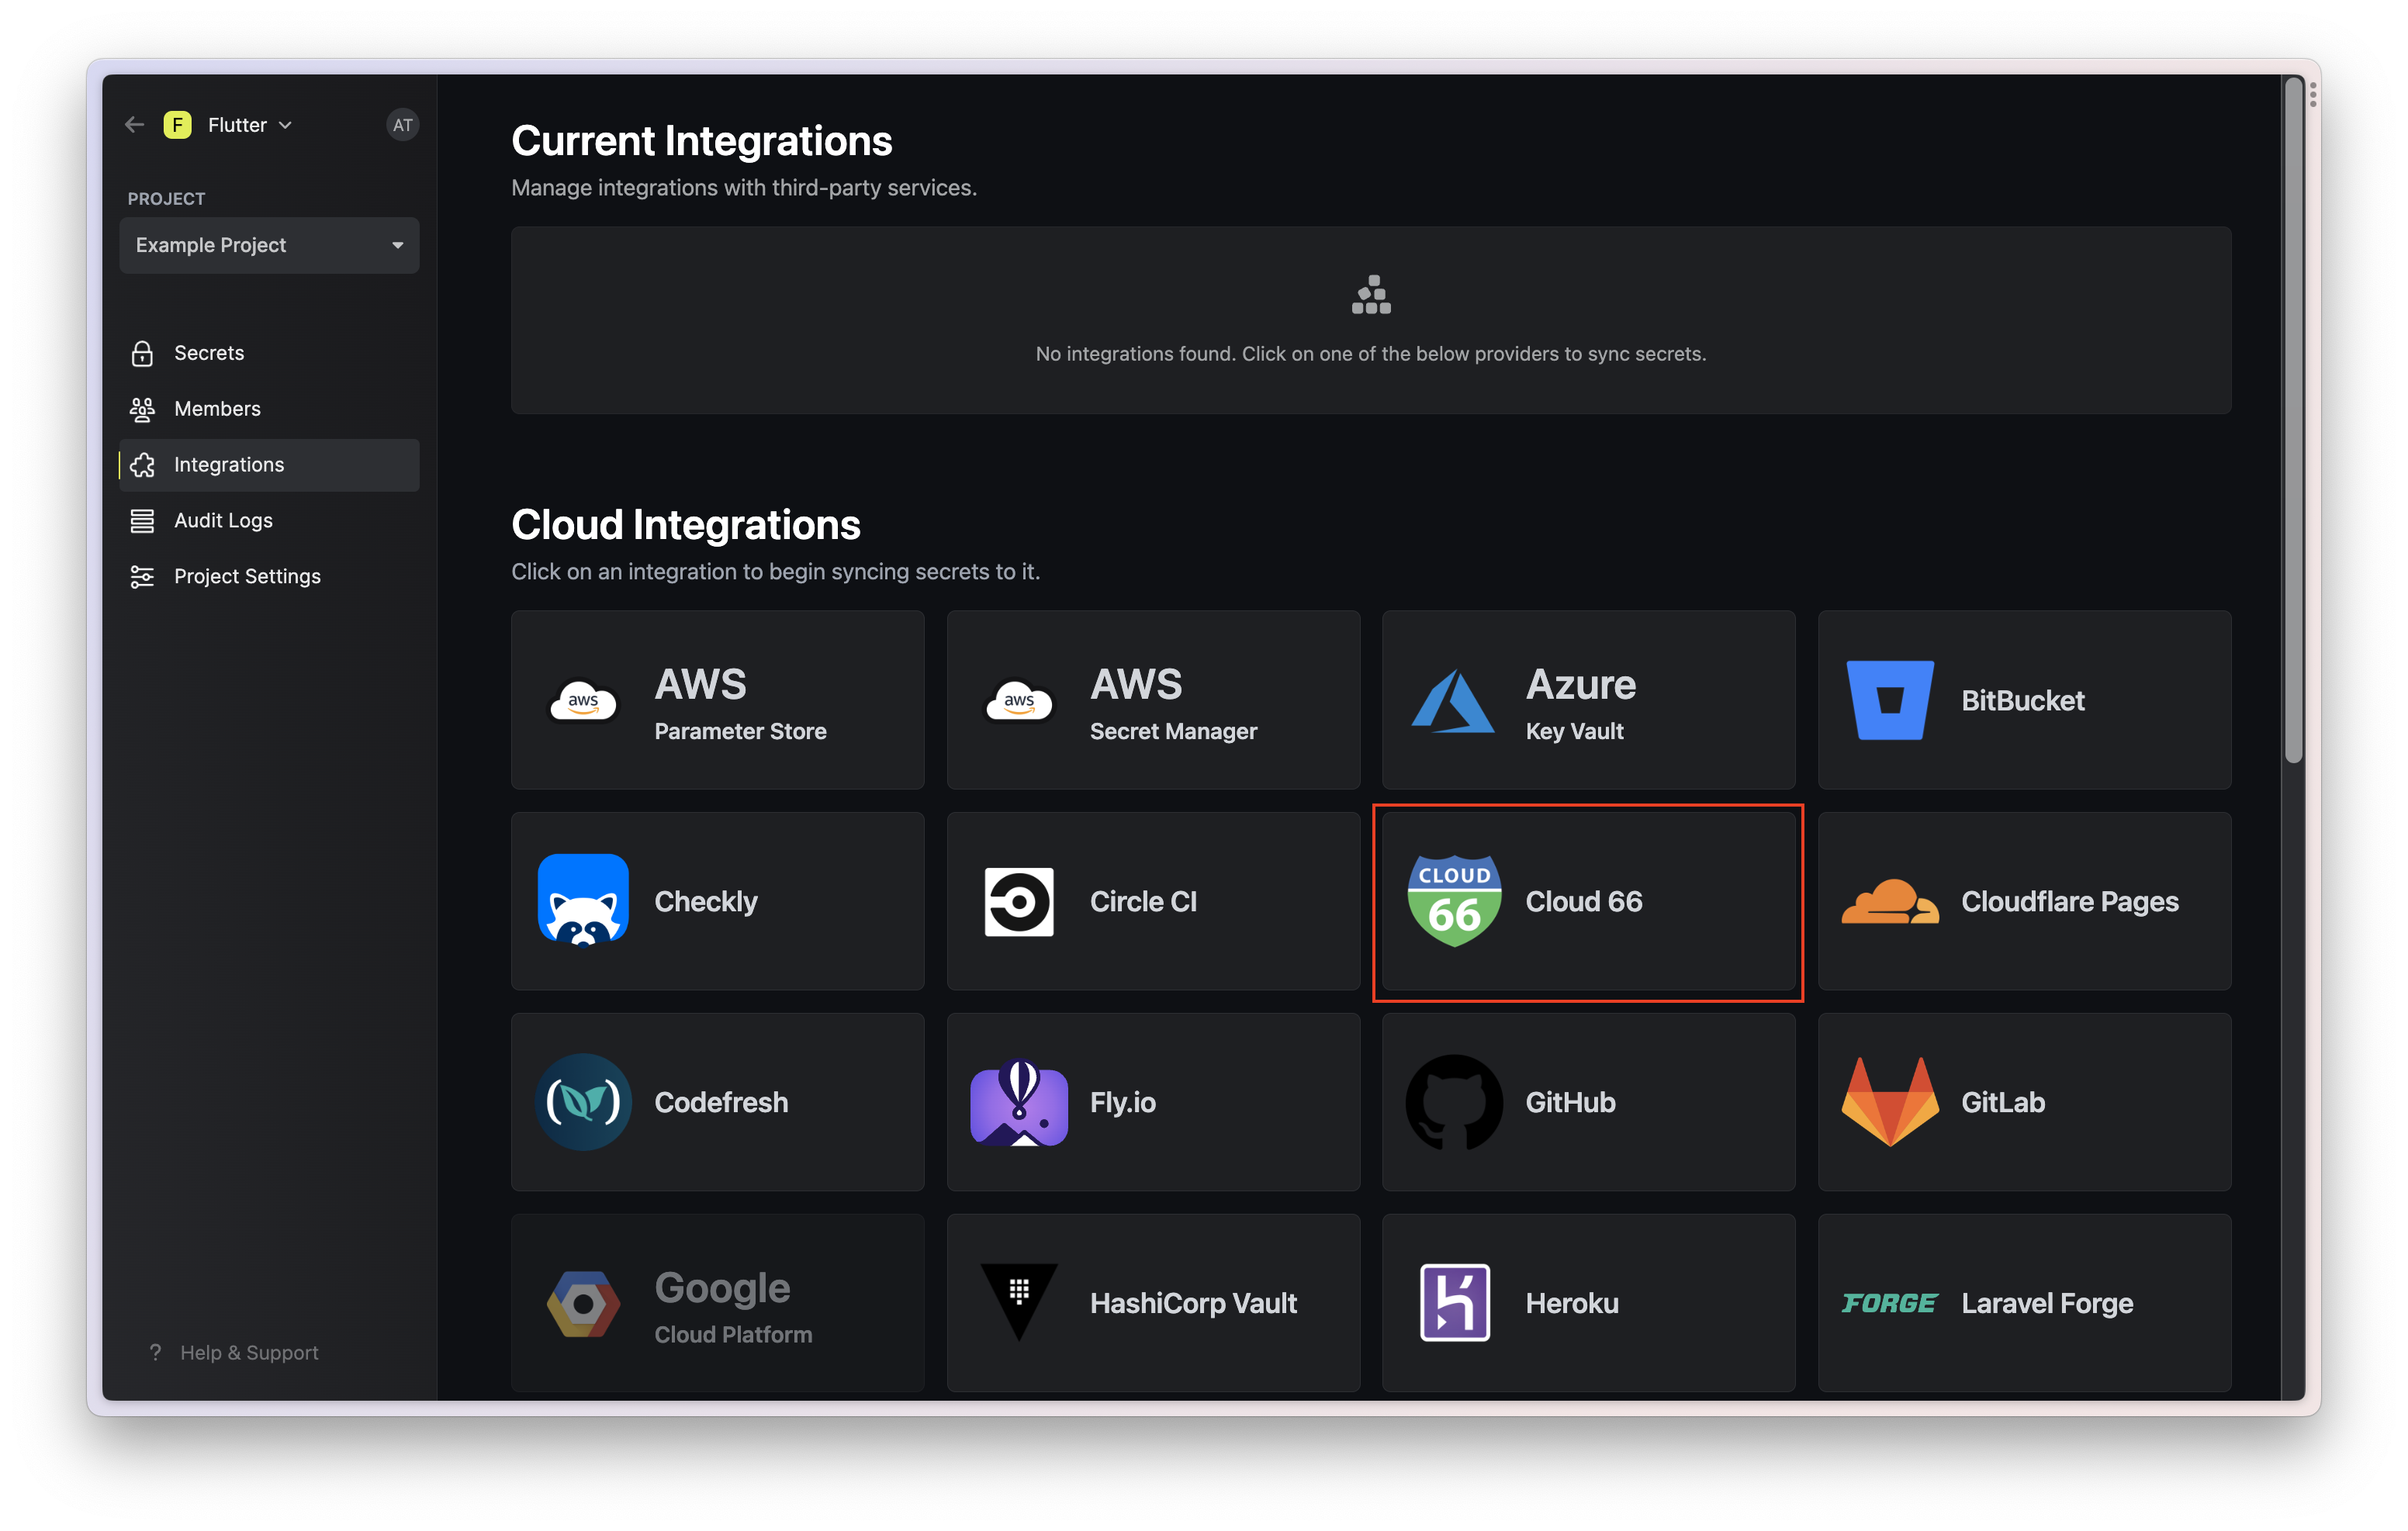Select the Azure Key Vault logo
The width and height of the screenshot is (2408, 1531).
[1454, 701]
